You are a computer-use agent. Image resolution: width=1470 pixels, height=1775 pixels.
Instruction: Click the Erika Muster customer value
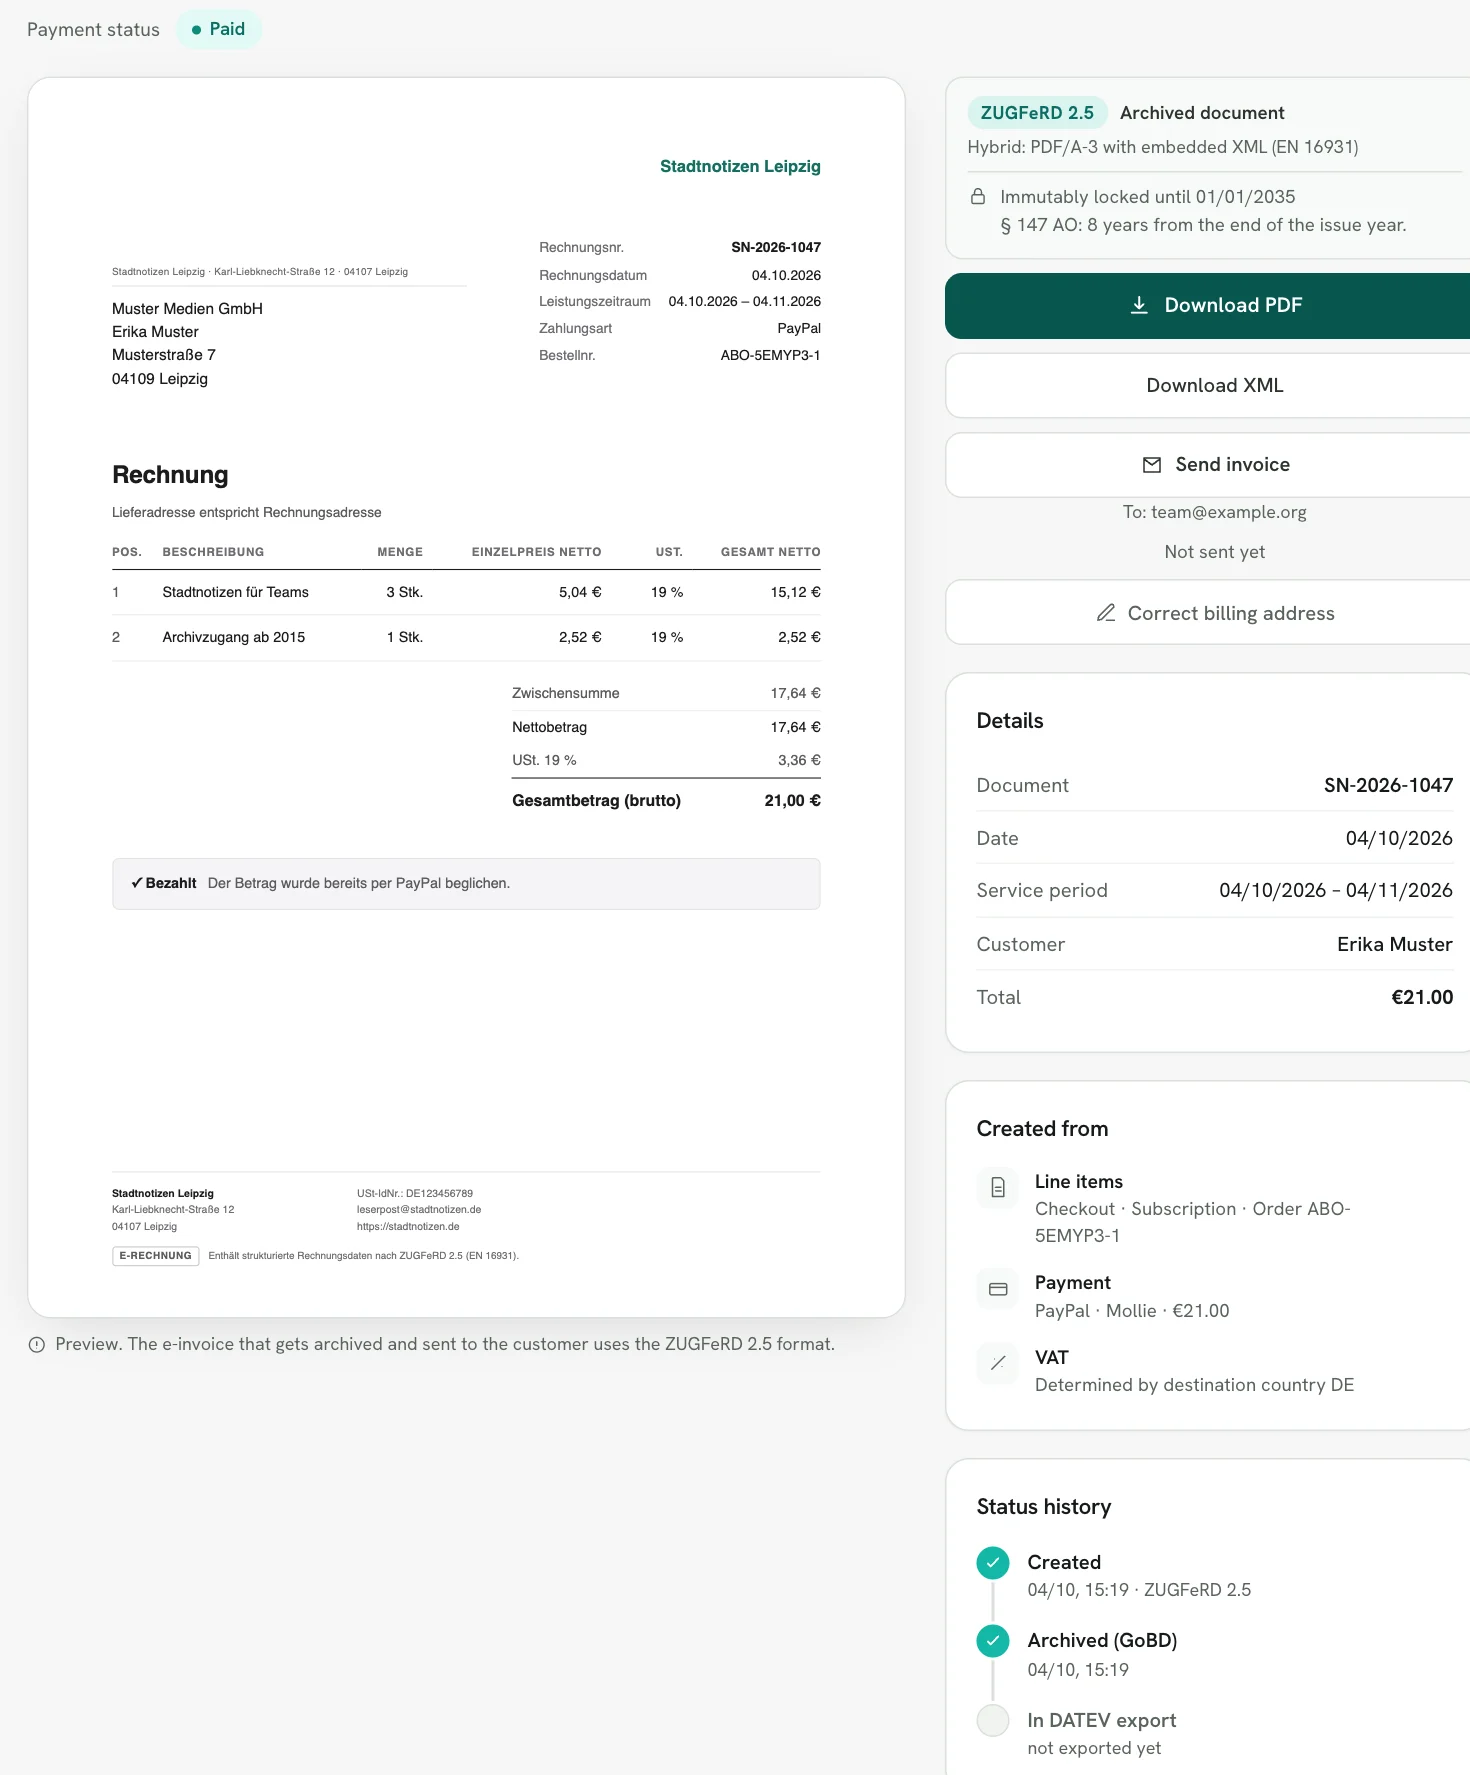(1394, 944)
